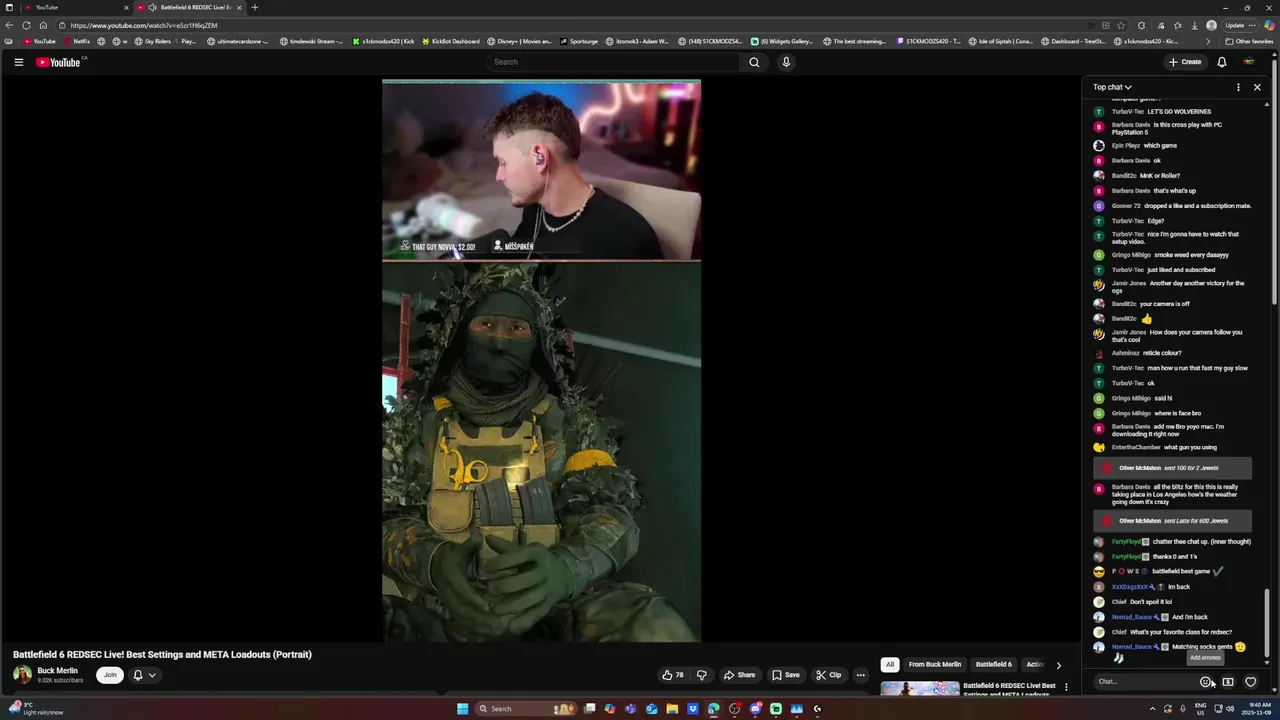The image size is (1280, 720).
Task: Open the Other favorites folder
Action: (x=1249, y=41)
